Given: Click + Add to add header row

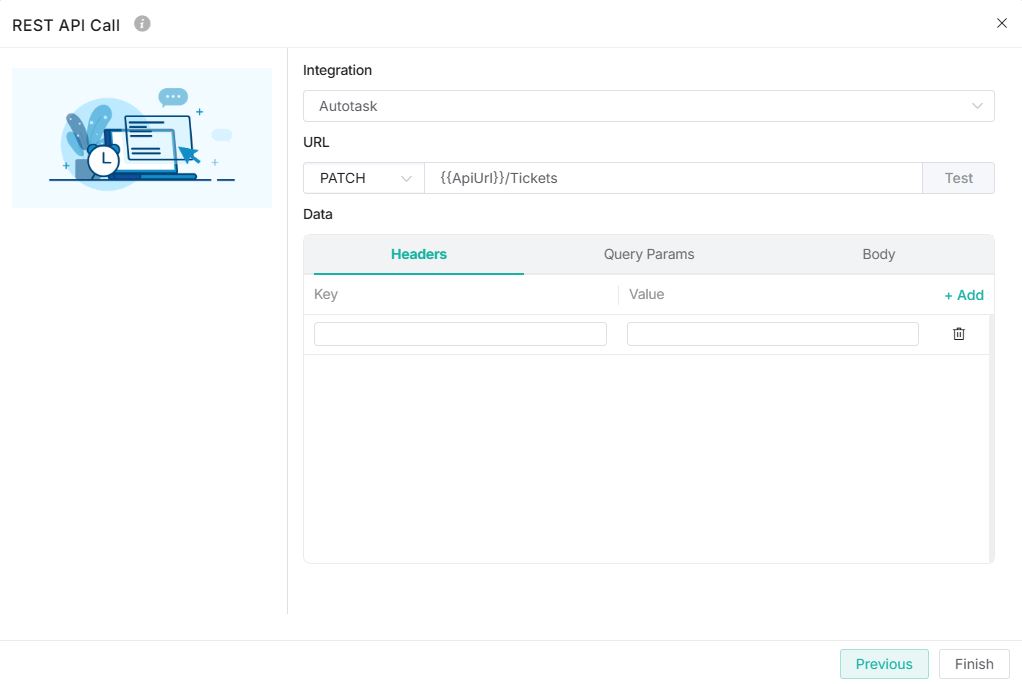Looking at the screenshot, I should (963, 295).
